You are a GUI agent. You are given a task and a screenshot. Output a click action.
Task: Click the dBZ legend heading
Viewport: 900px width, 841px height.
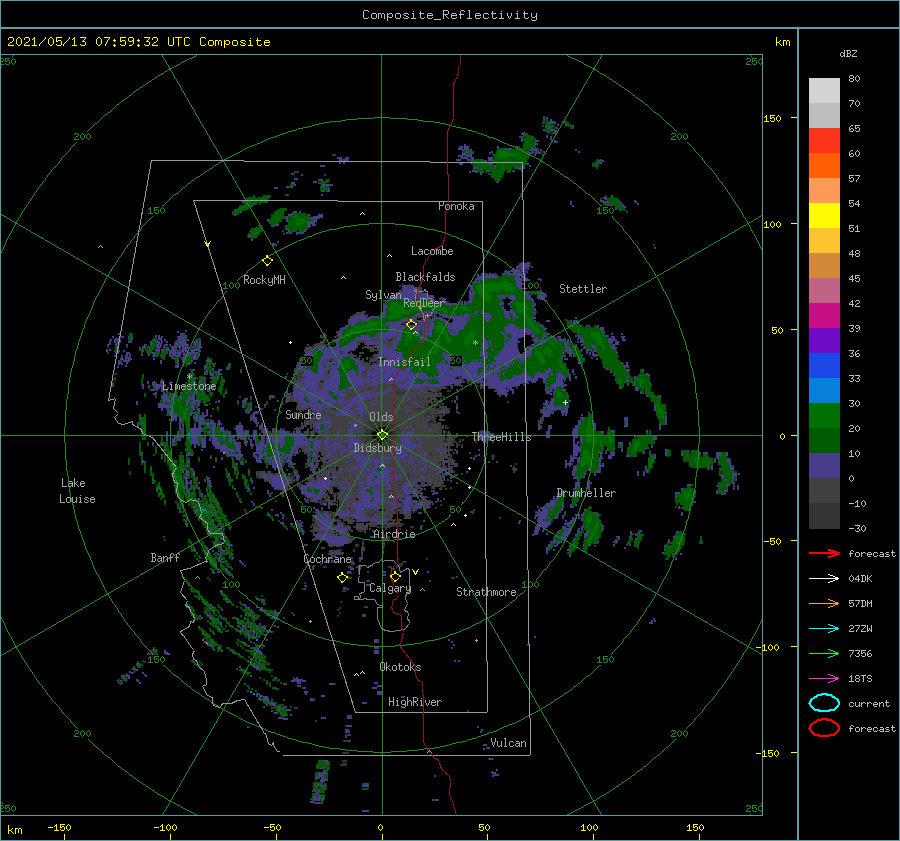(848, 53)
